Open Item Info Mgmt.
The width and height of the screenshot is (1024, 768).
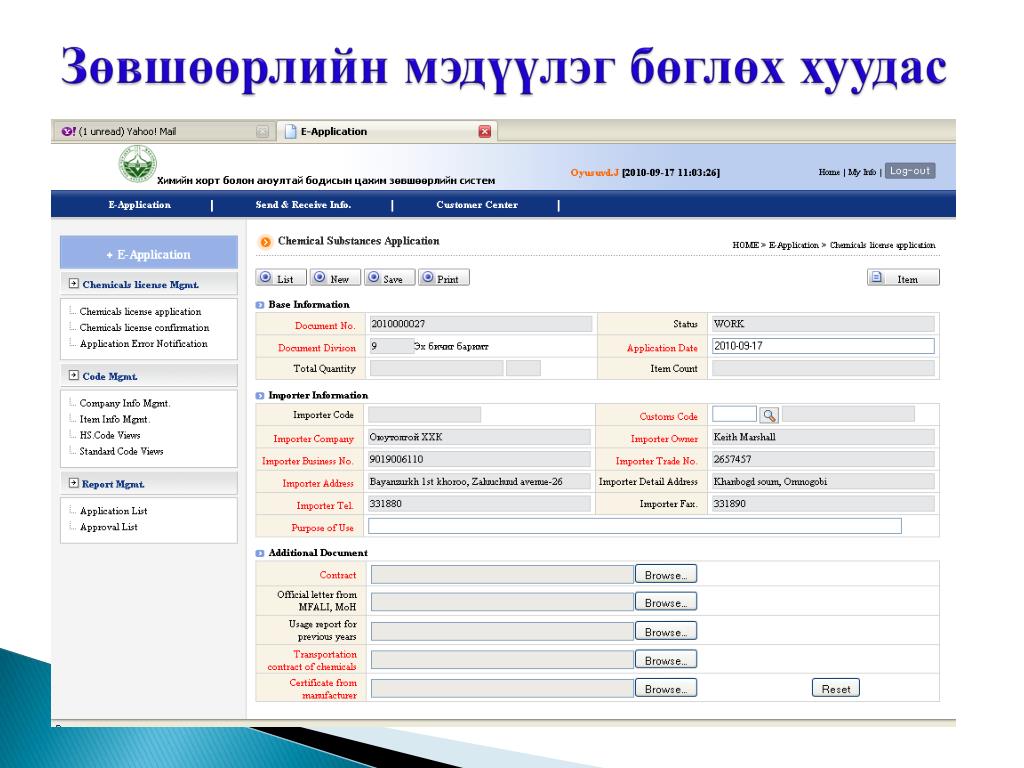point(114,419)
